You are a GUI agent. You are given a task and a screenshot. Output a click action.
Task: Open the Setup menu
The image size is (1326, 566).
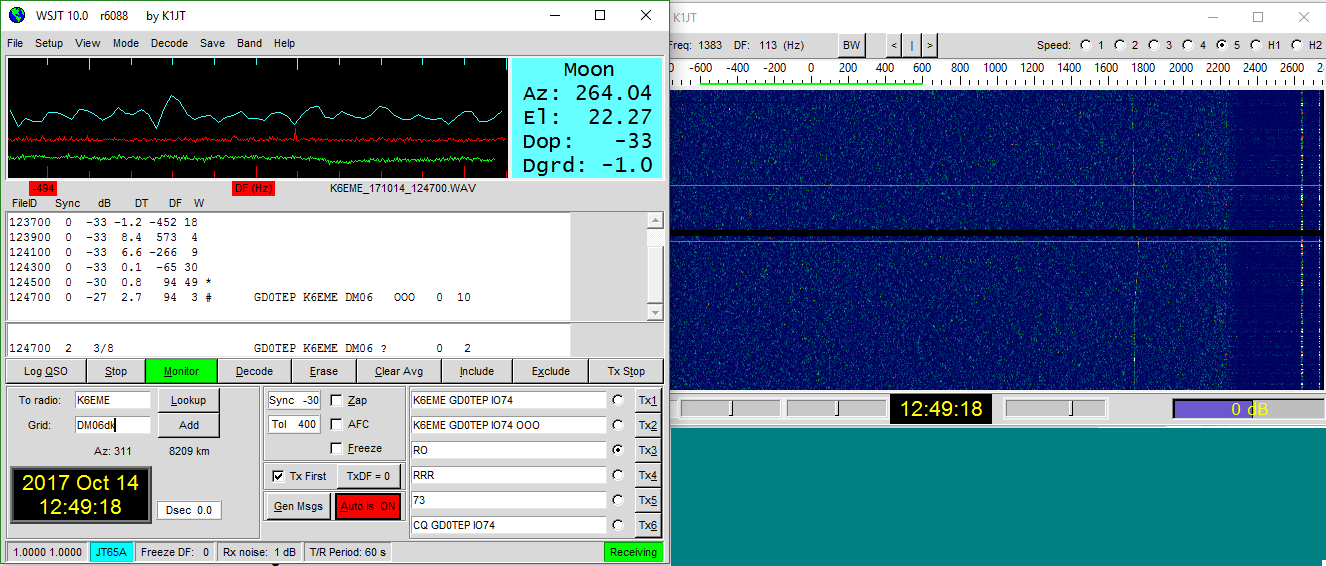49,43
